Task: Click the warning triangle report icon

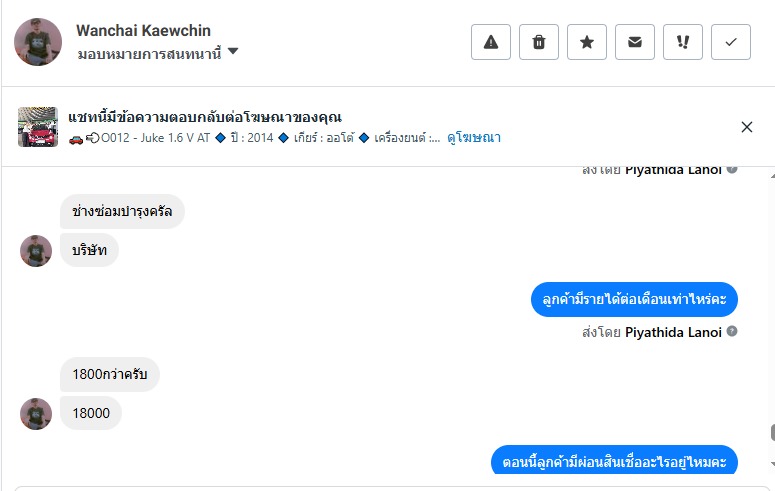Action: click(x=491, y=42)
